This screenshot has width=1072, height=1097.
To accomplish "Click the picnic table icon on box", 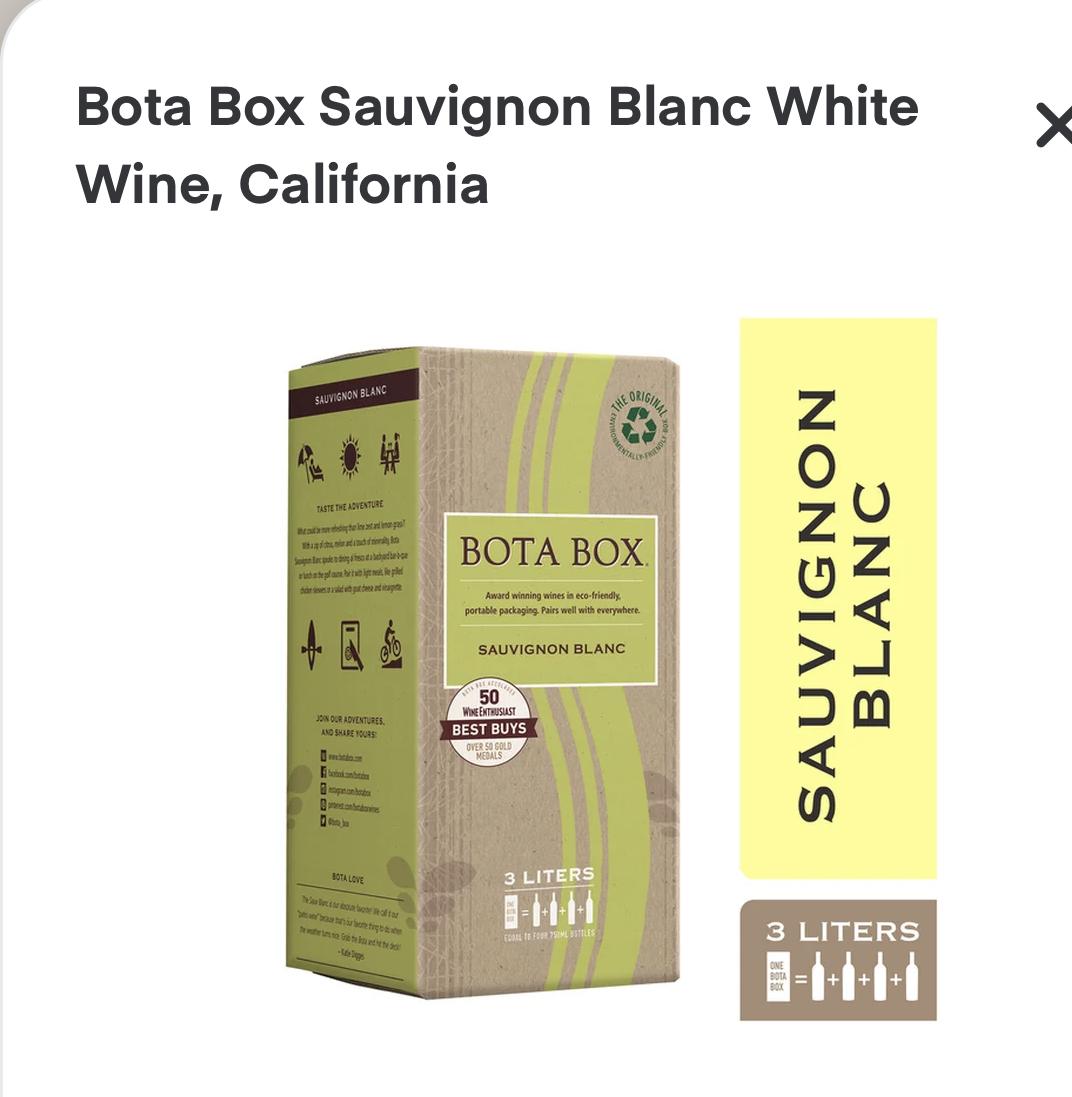I will pyautogui.click(x=390, y=451).
